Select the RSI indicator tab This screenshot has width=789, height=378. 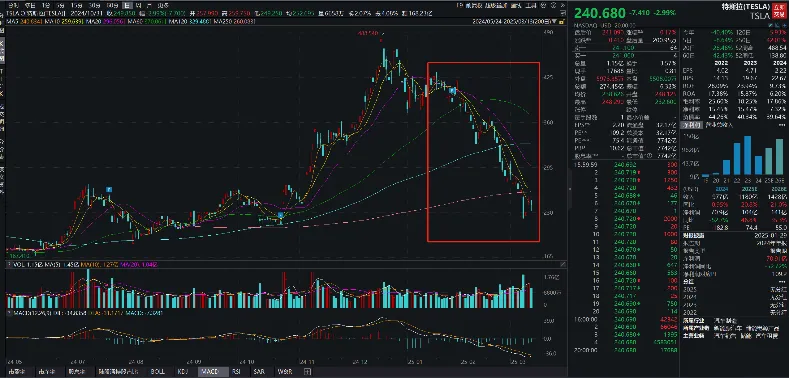coord(236,371)
